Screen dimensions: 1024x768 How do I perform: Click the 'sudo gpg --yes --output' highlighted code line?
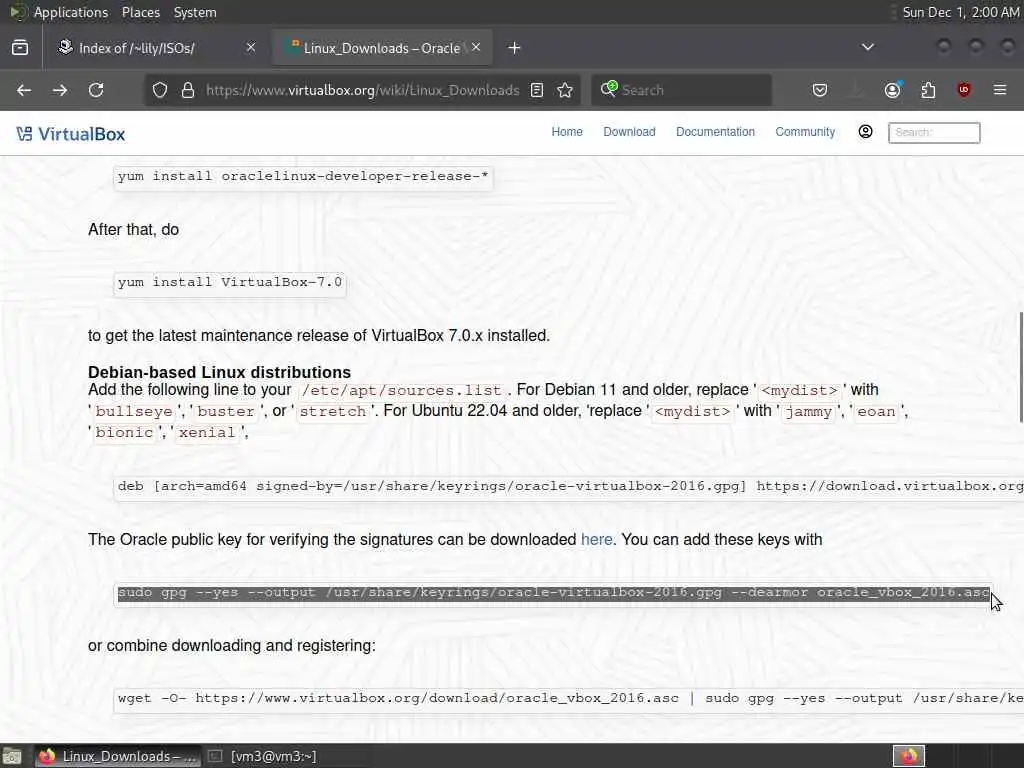(x=554, y=592)
